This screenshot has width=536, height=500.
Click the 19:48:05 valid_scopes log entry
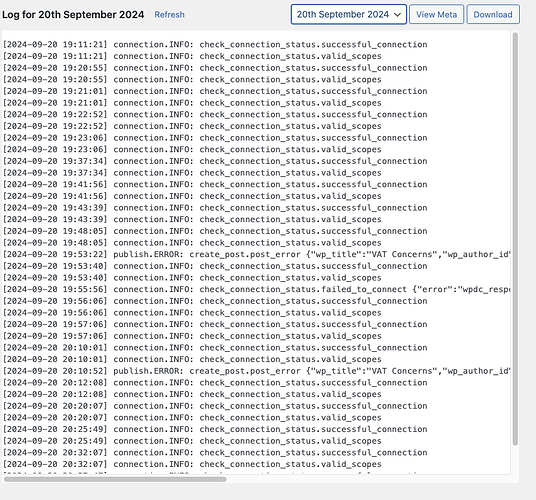[x=192, y=243]
